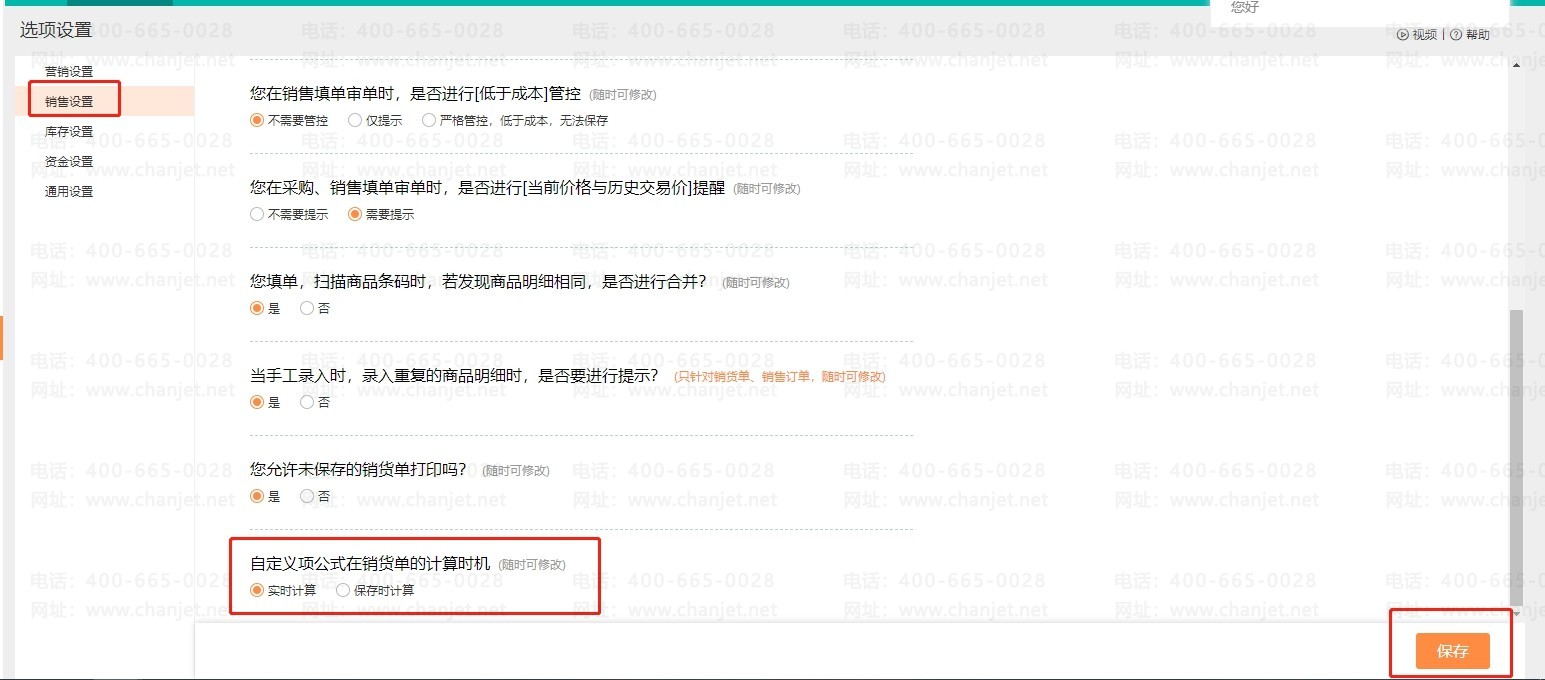Click the scrollbar down arrow

[1517, 612]
